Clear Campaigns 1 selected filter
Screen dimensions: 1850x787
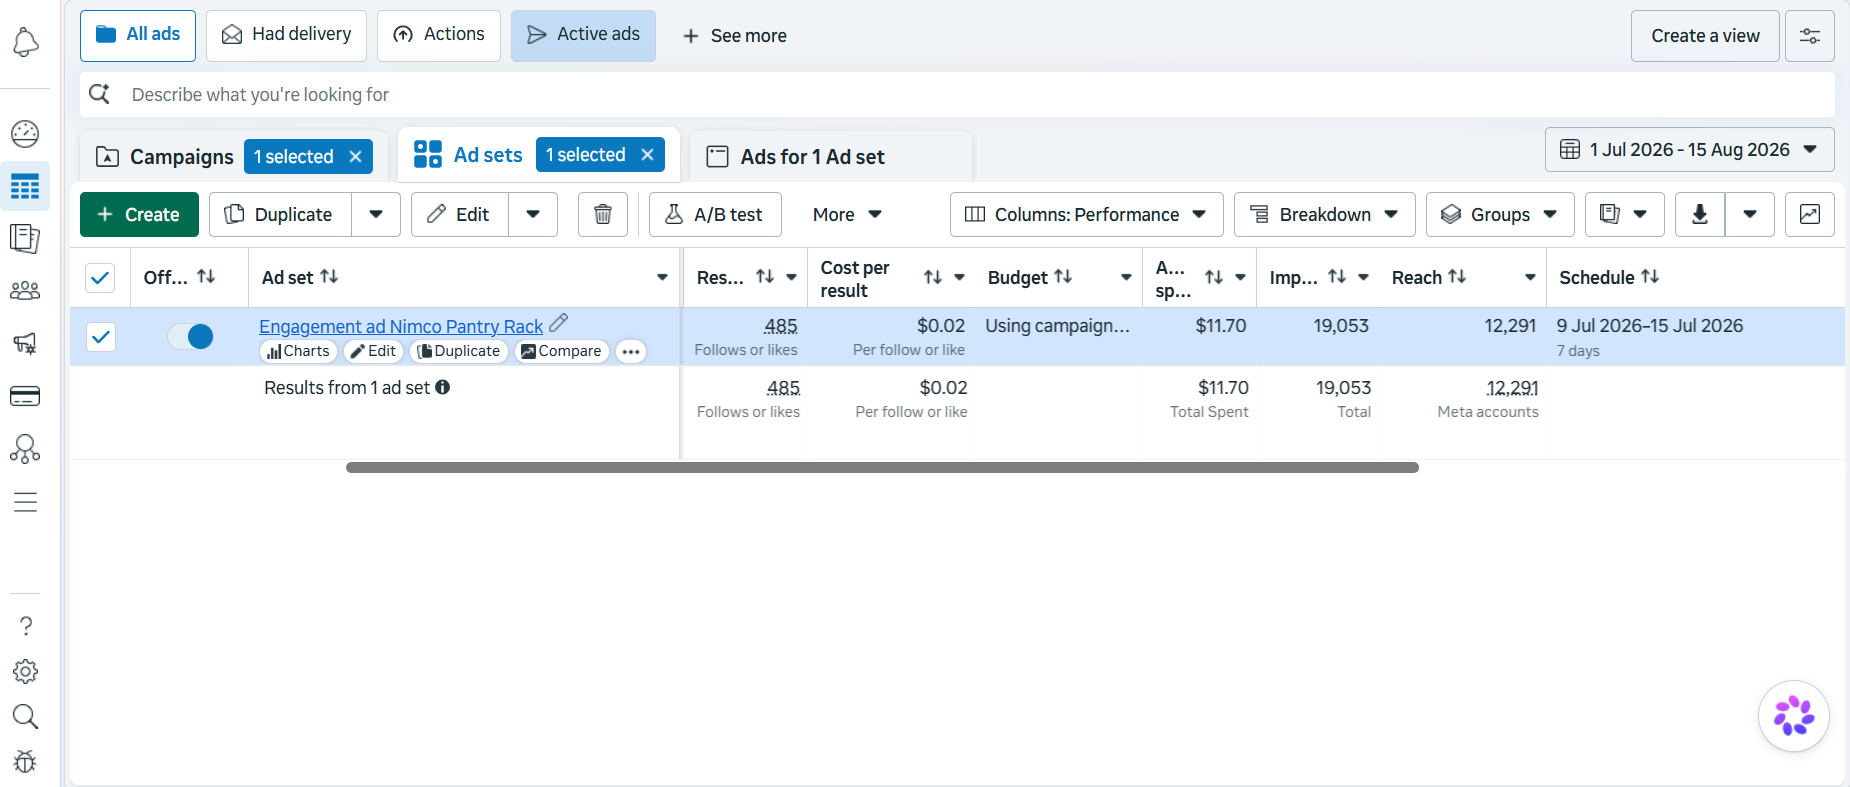coord(355,157)
